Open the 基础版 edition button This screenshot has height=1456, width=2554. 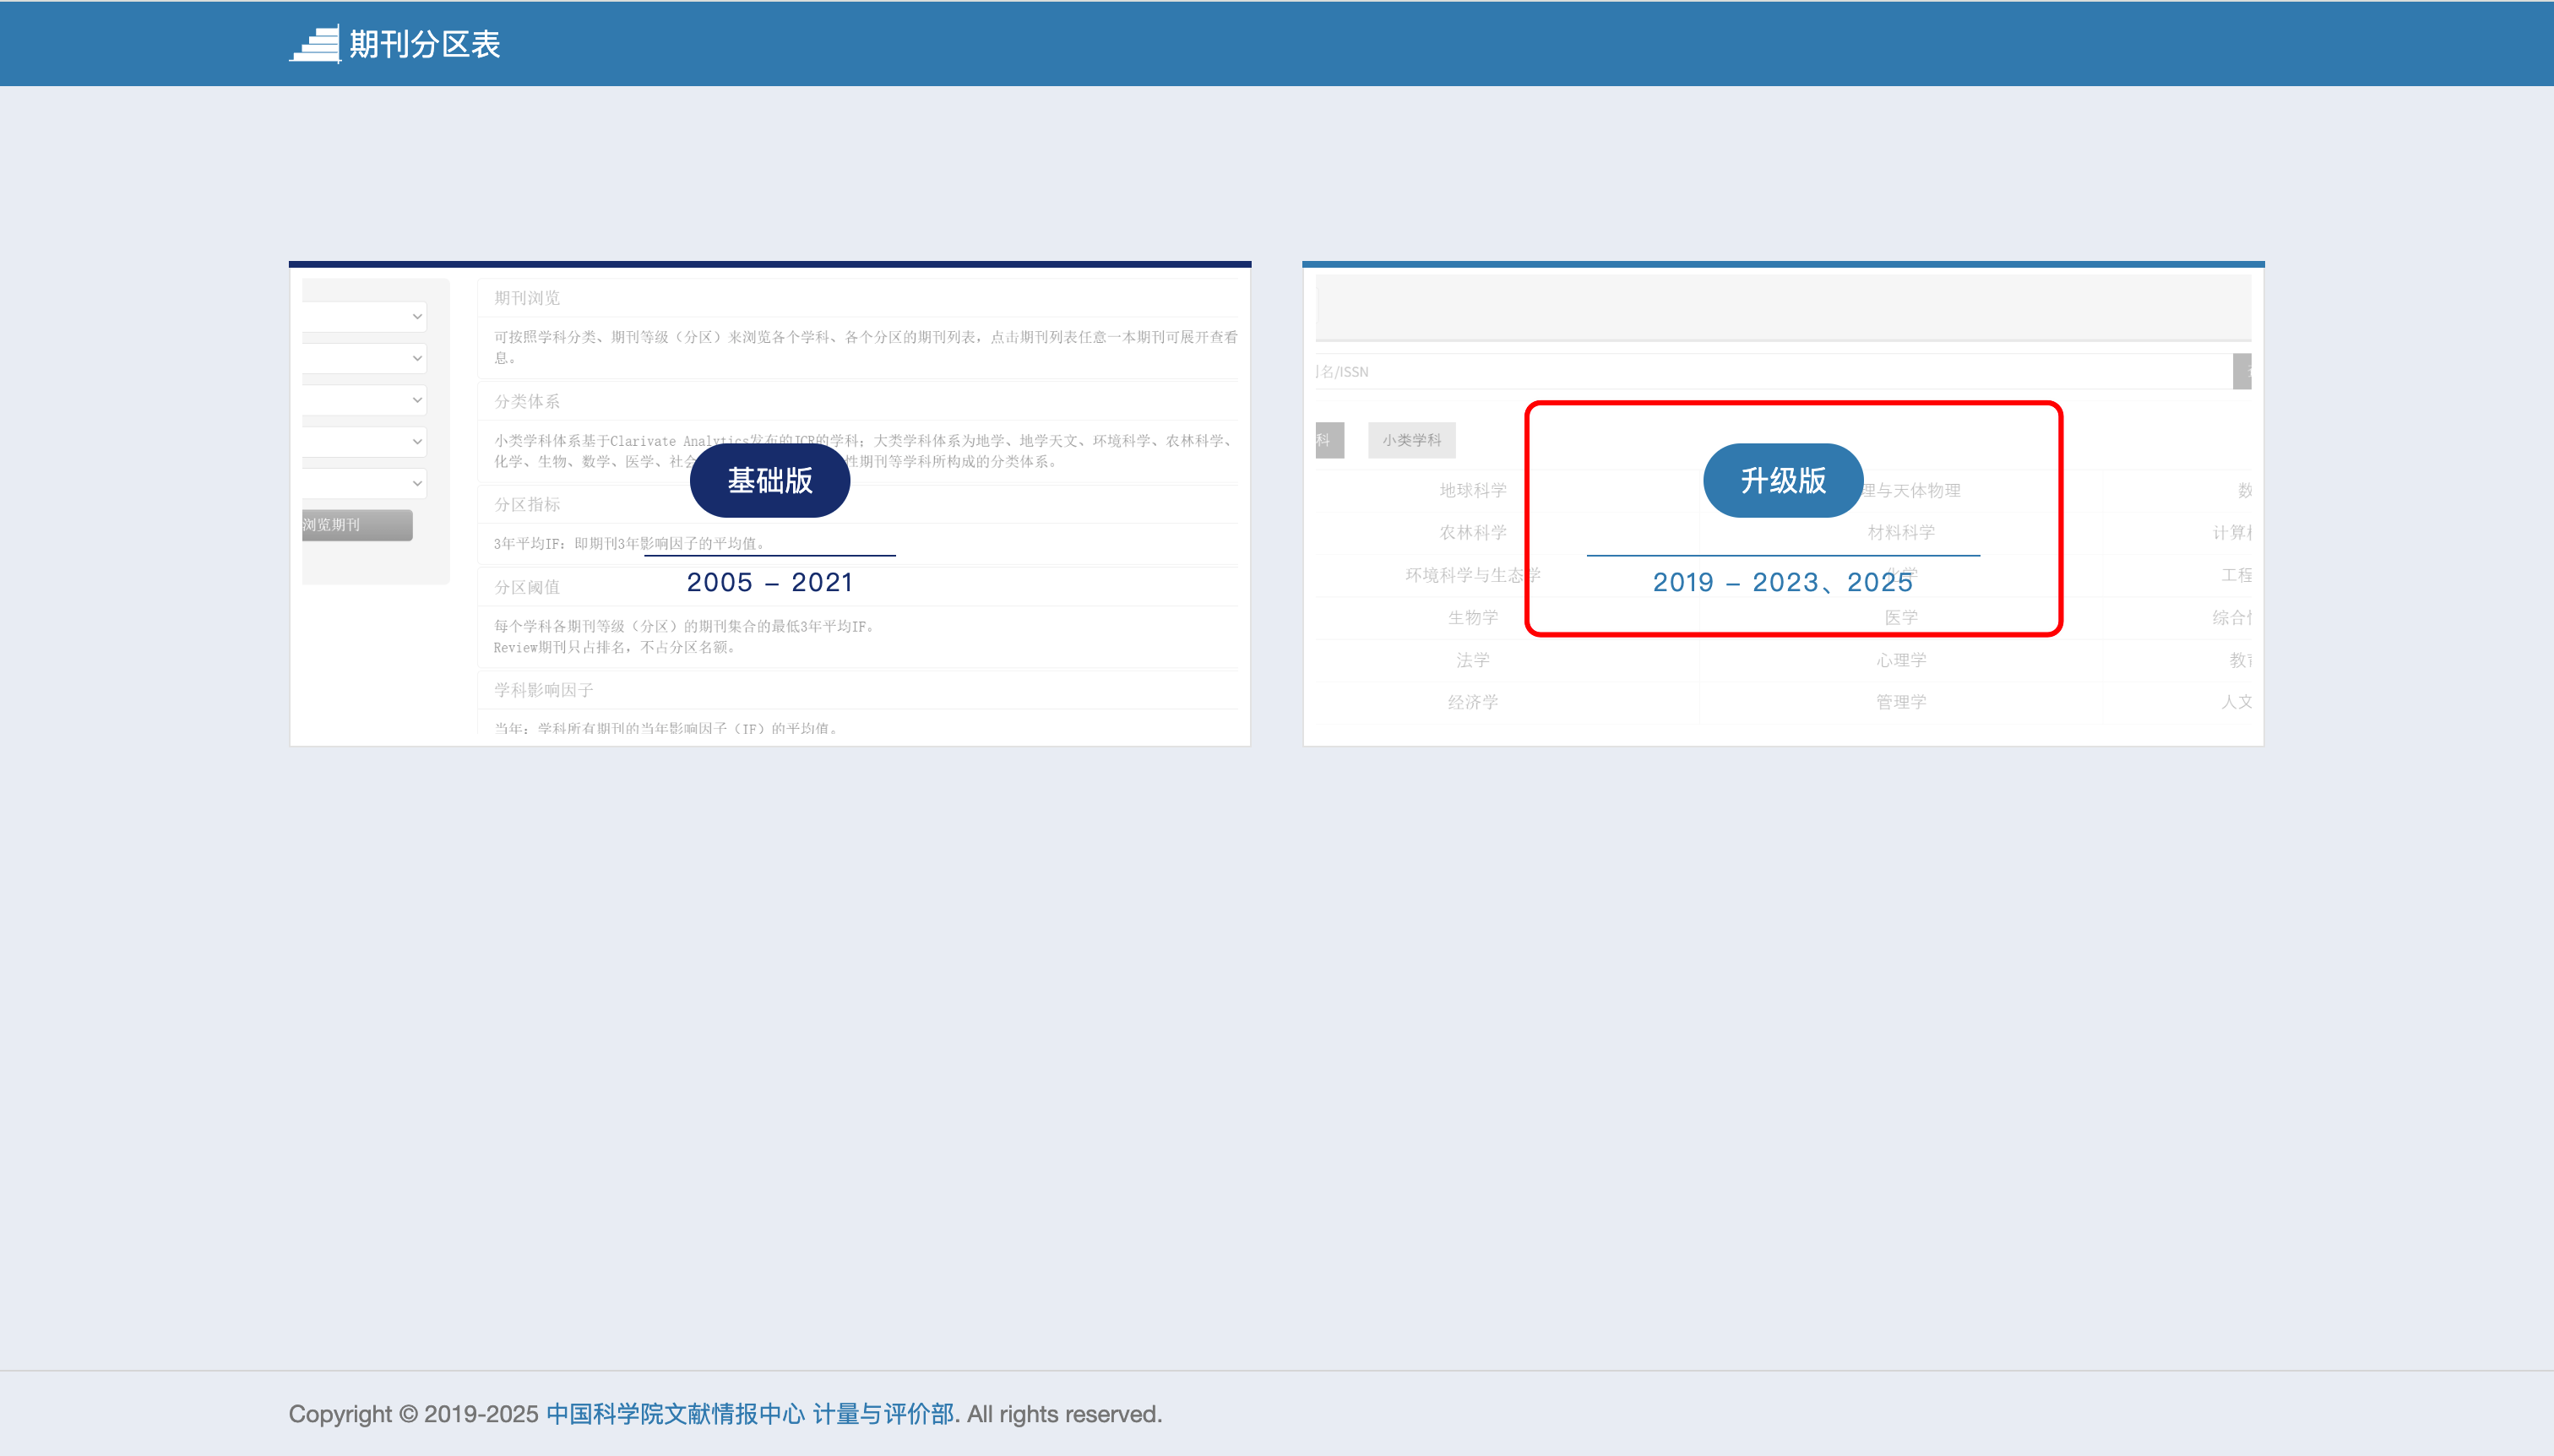[x=769, y=480]
